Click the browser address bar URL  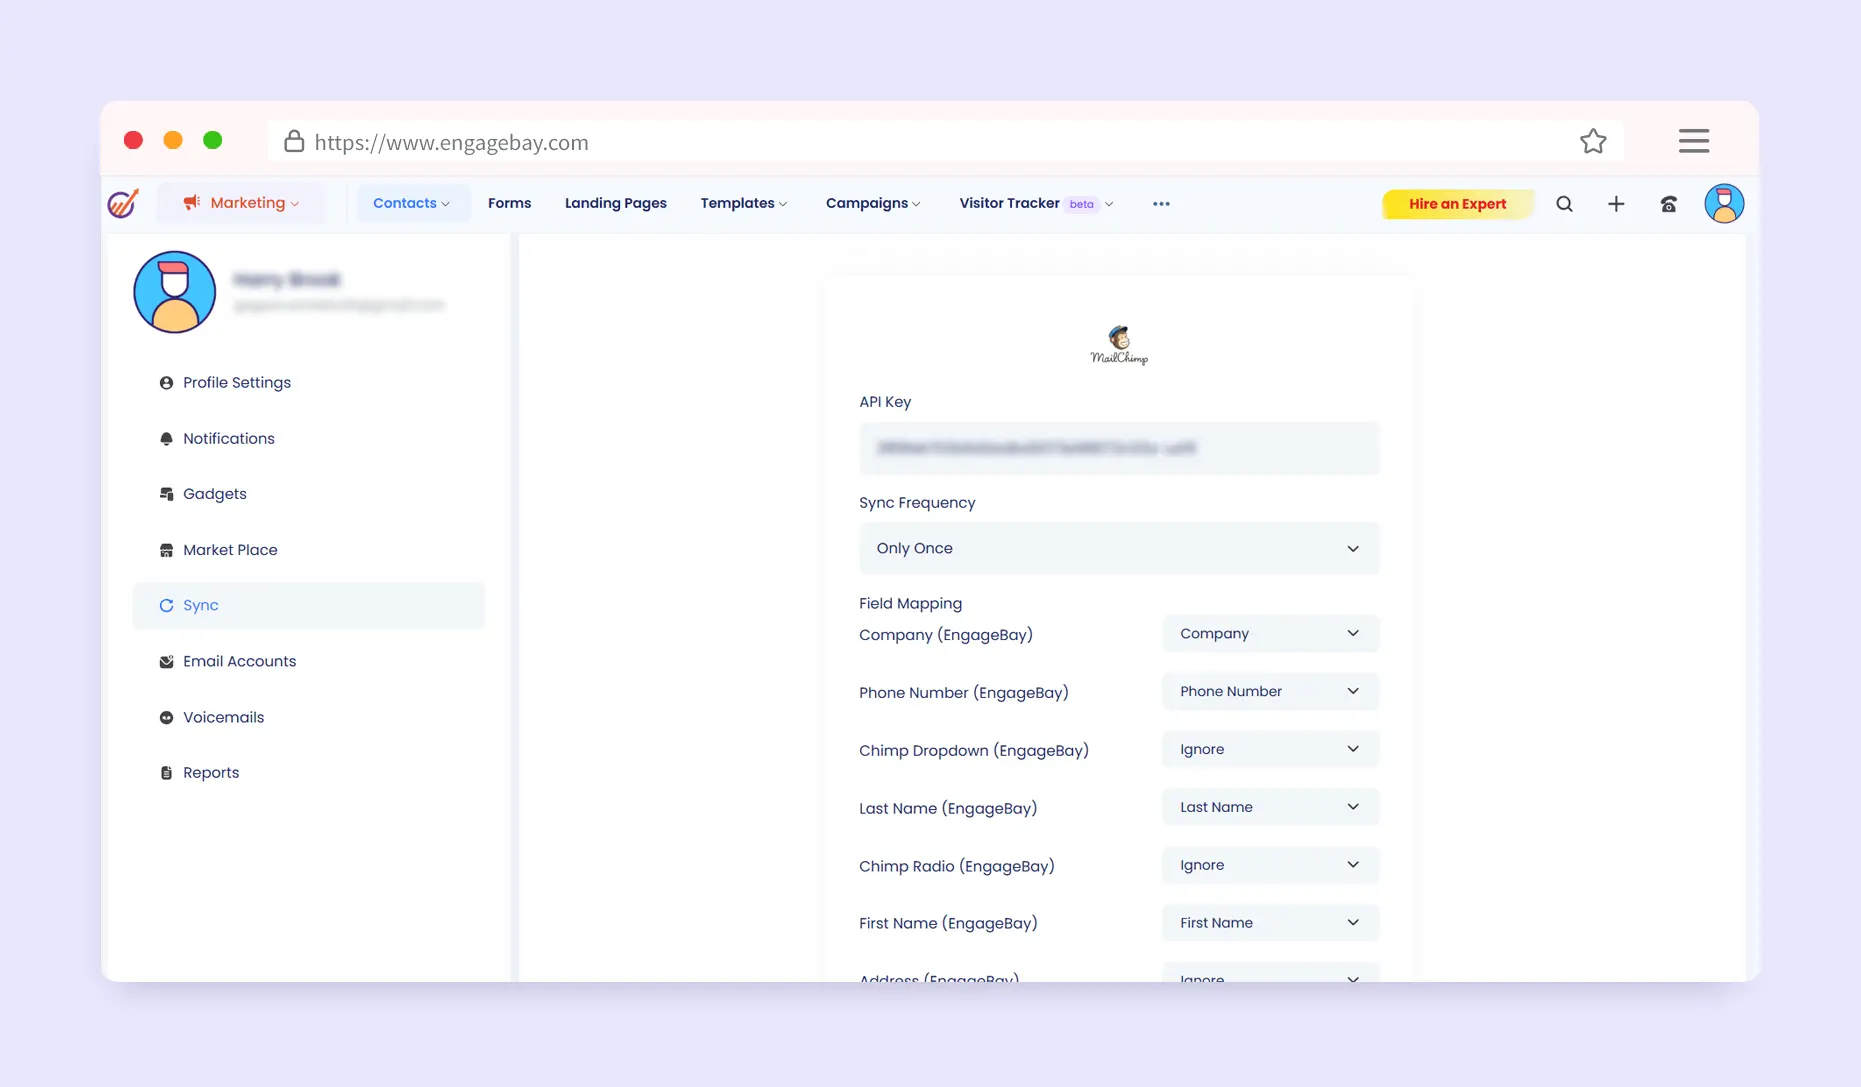click(x=451, y=142)
